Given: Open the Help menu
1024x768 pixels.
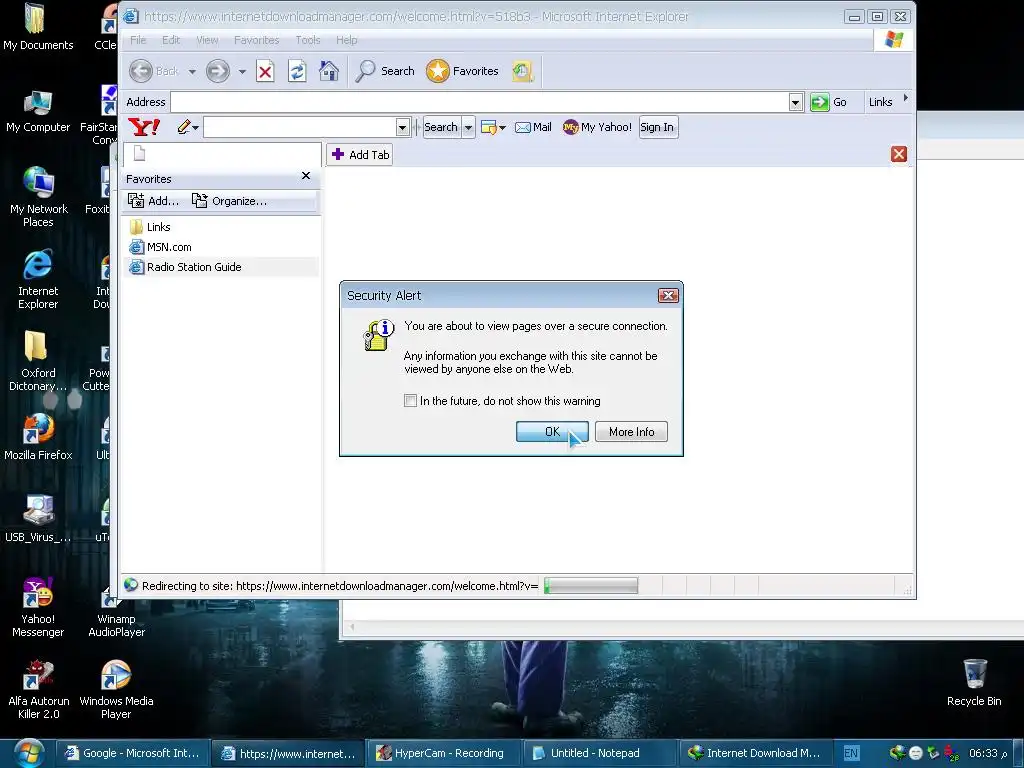Looking at the screenshot, I should pyautogui.click(x=347, y=40).
